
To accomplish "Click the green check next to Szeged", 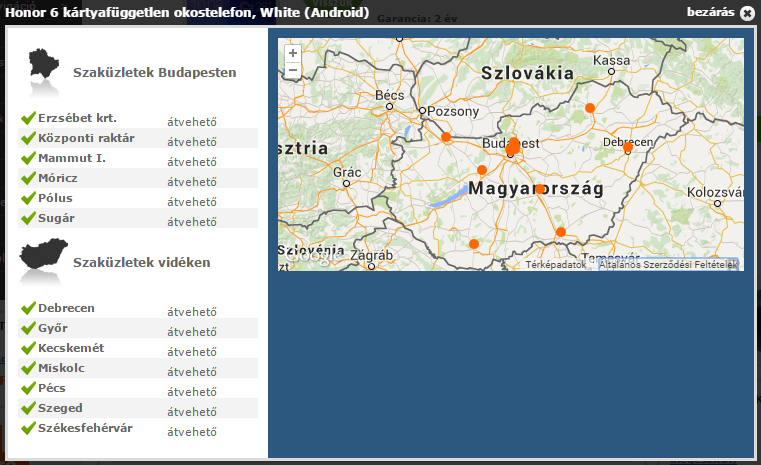I will [29, 407].
